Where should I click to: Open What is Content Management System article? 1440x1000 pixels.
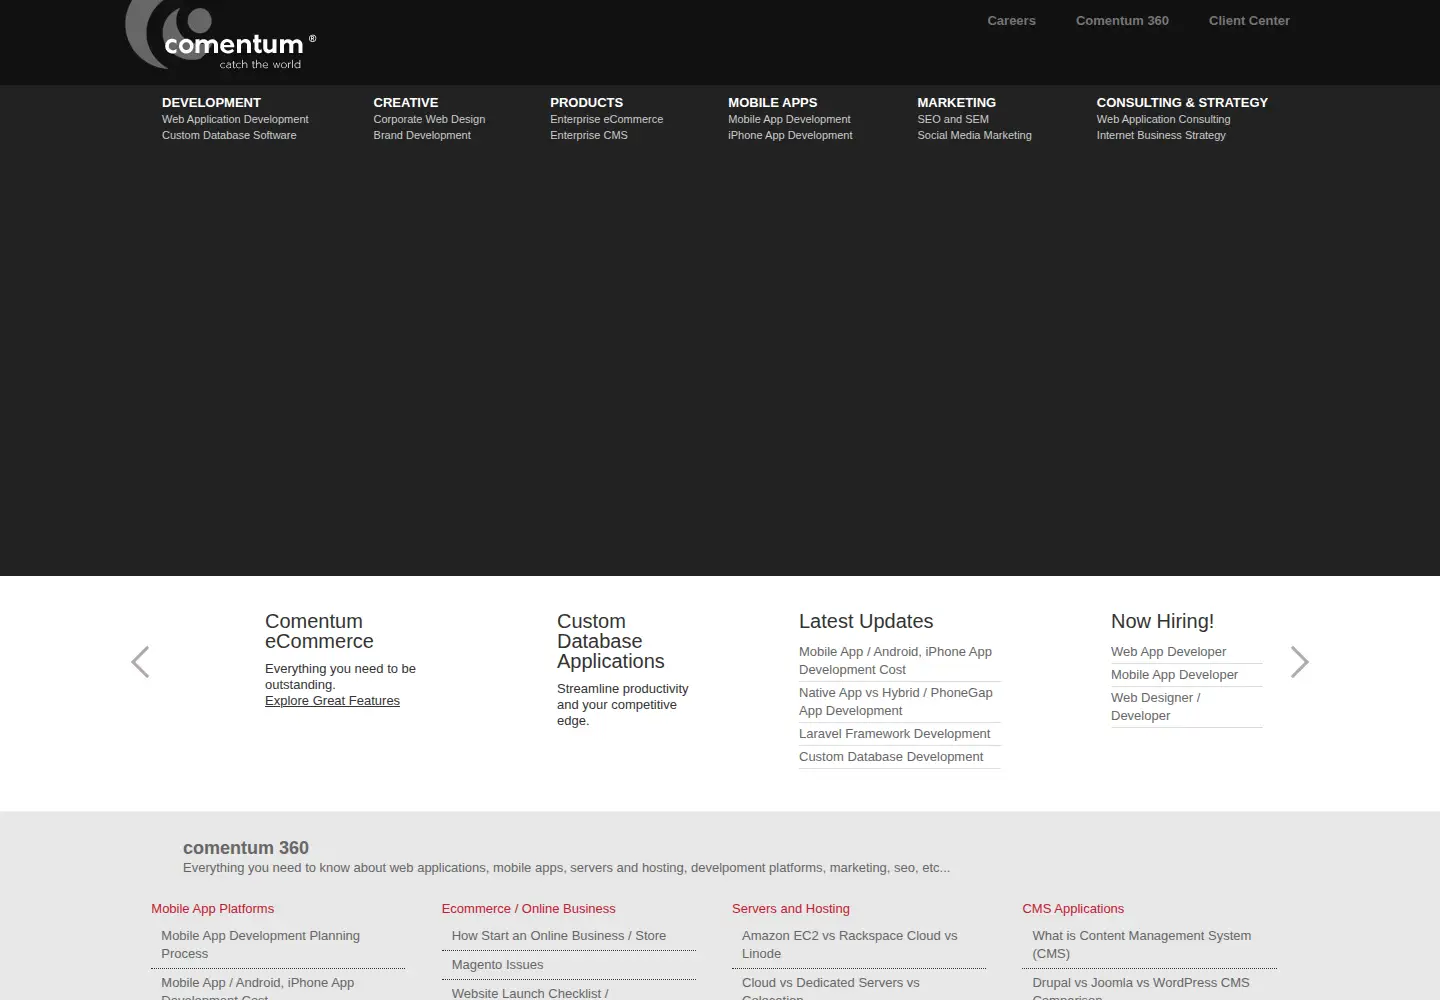(1141, 945)
